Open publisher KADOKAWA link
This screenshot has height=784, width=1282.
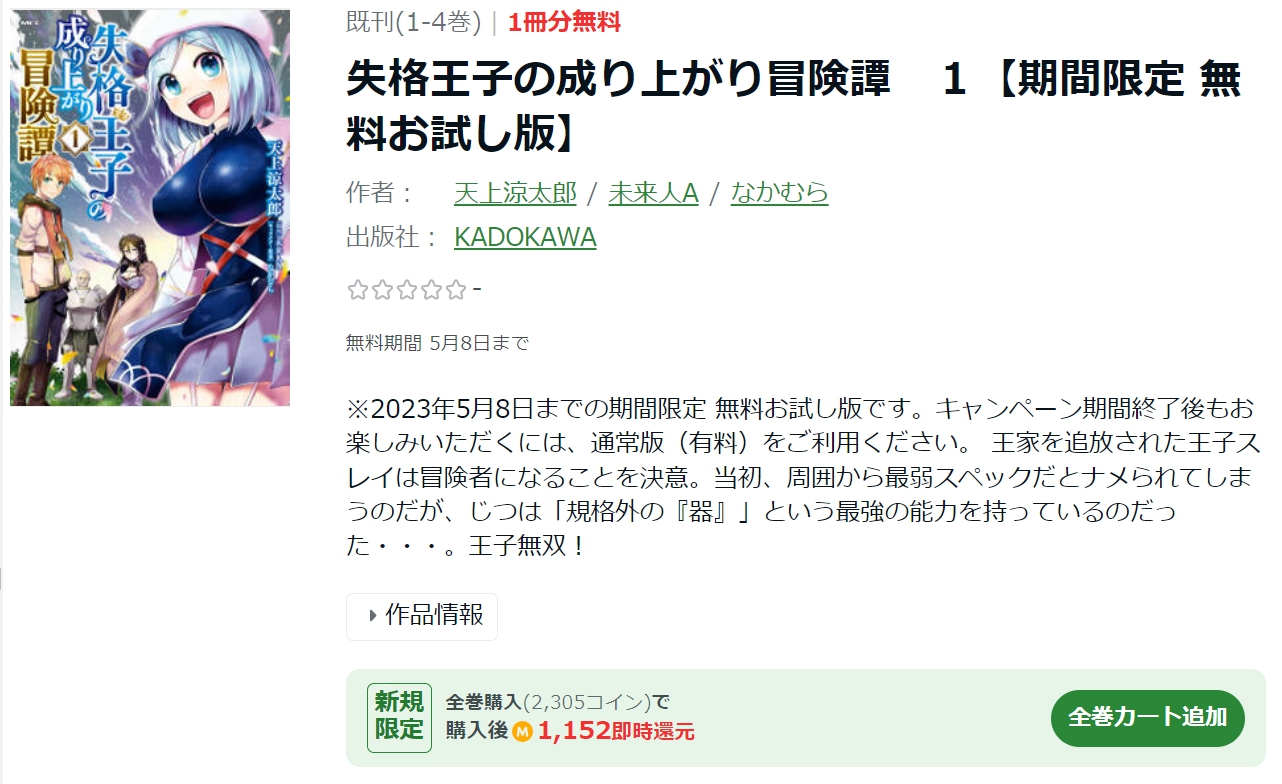pyautogui.click(x=525, y=237)
